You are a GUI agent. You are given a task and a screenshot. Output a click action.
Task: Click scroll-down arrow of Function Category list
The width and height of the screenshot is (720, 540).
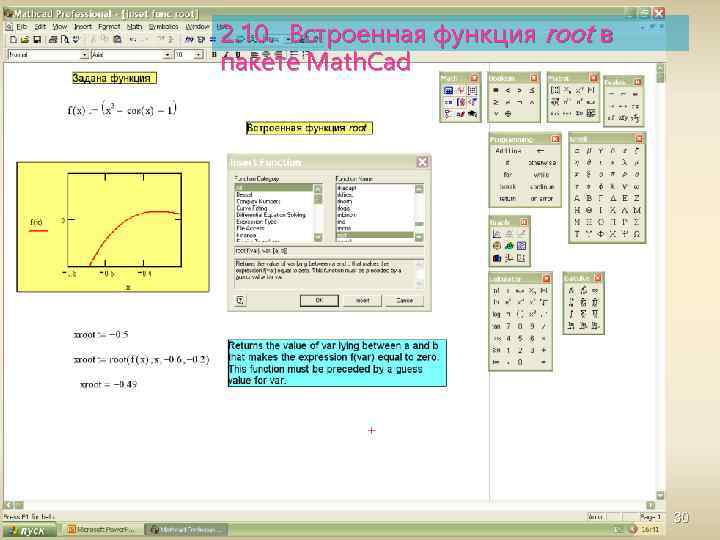tap(318, 237)
